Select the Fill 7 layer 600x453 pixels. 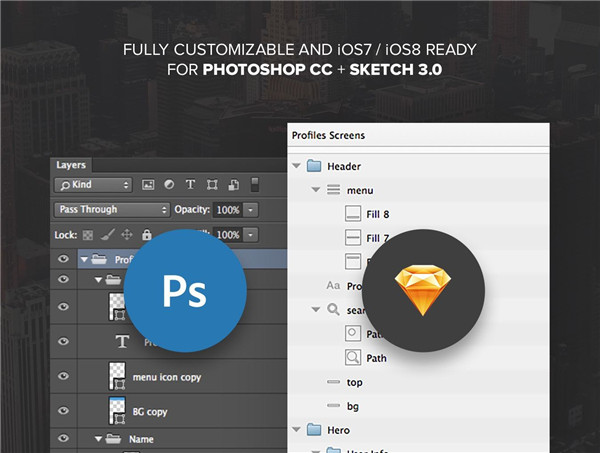377,238
